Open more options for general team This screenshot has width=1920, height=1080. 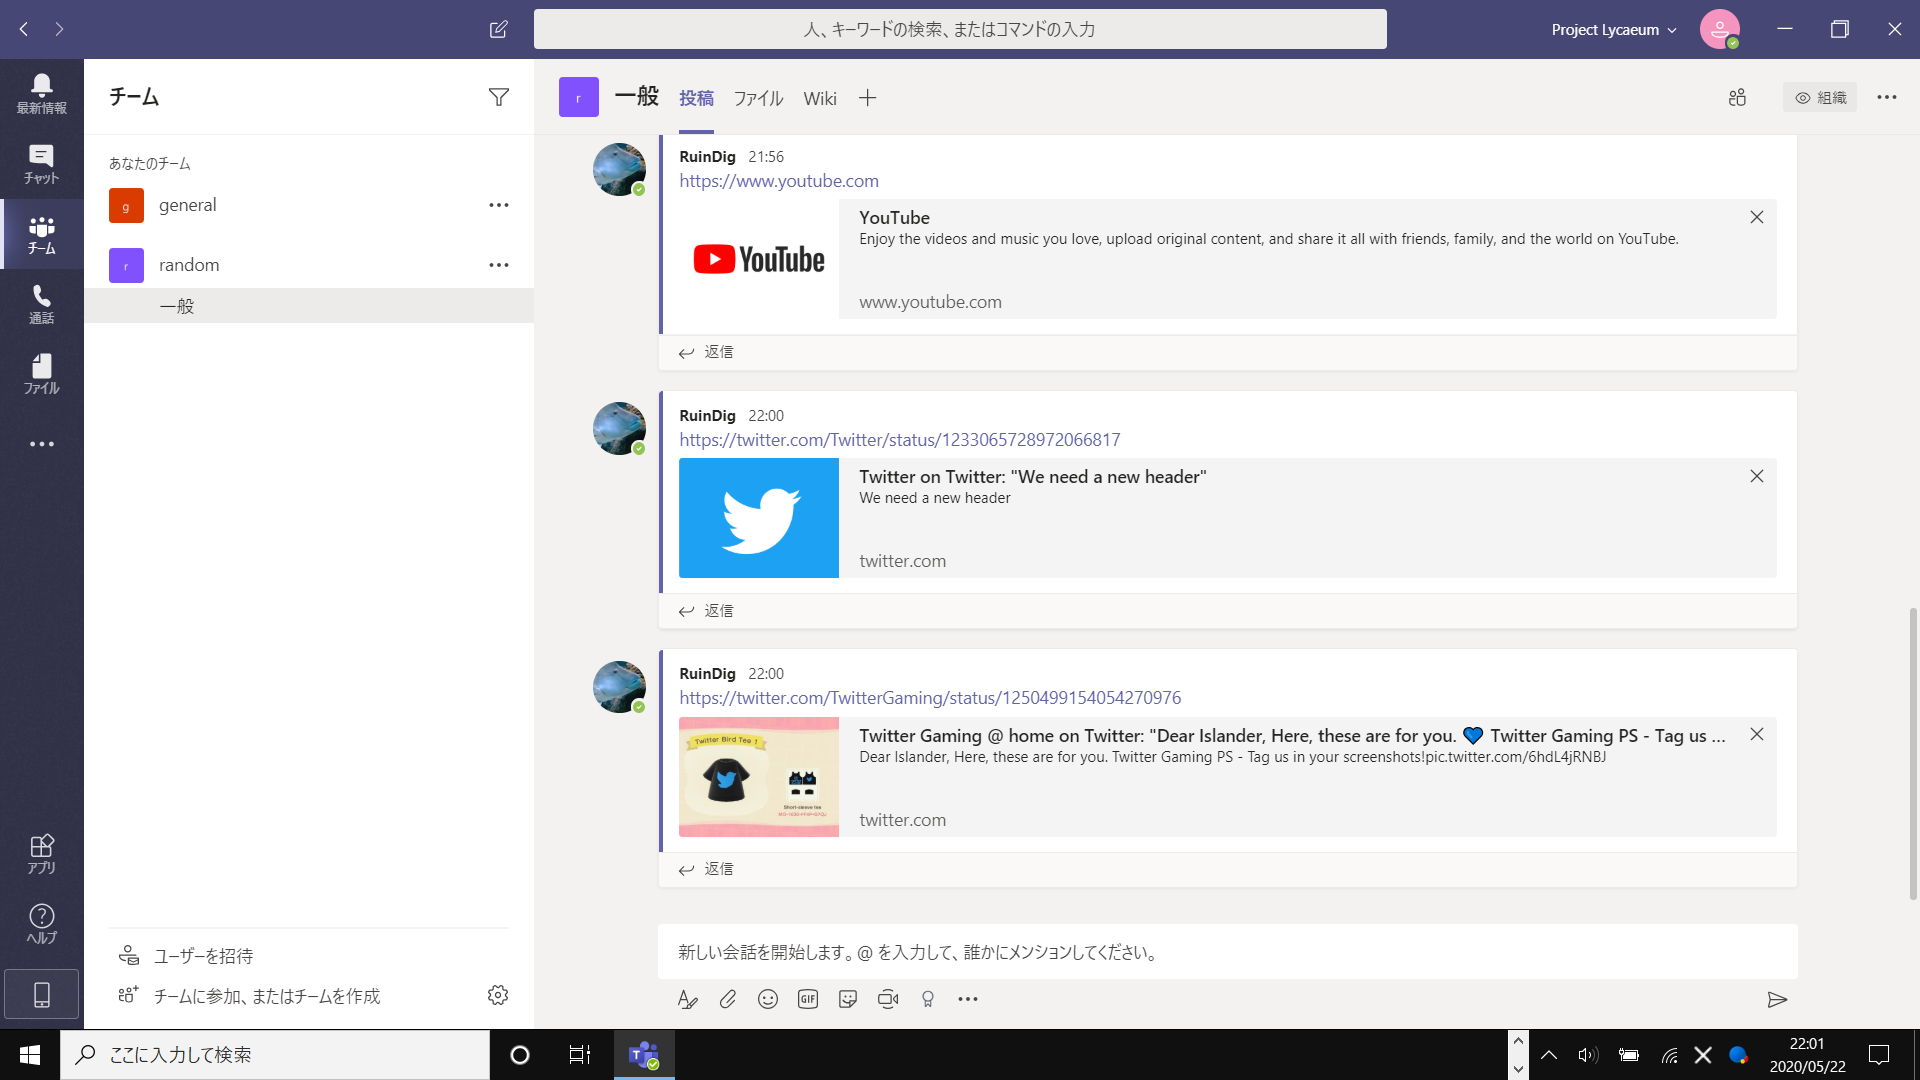point(498,205)
